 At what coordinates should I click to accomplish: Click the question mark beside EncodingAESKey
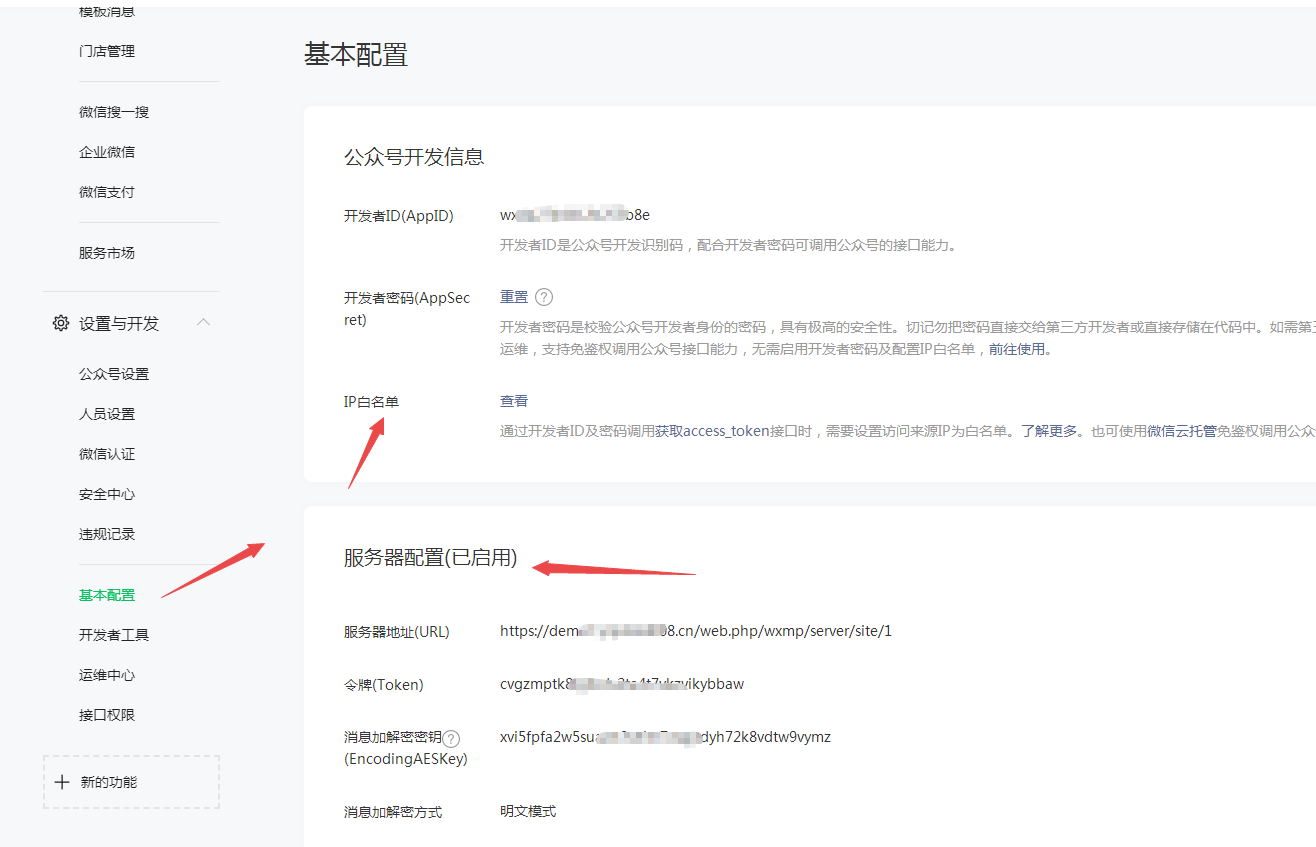coord(451,737)
